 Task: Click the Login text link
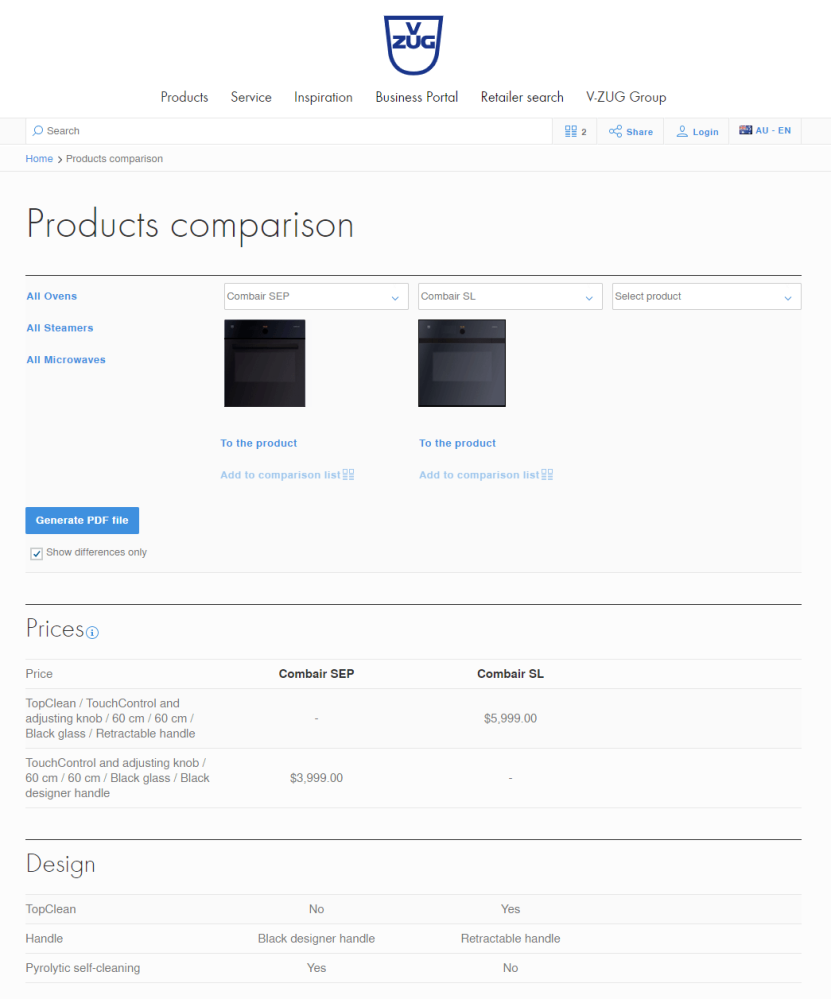coord(705,132)
